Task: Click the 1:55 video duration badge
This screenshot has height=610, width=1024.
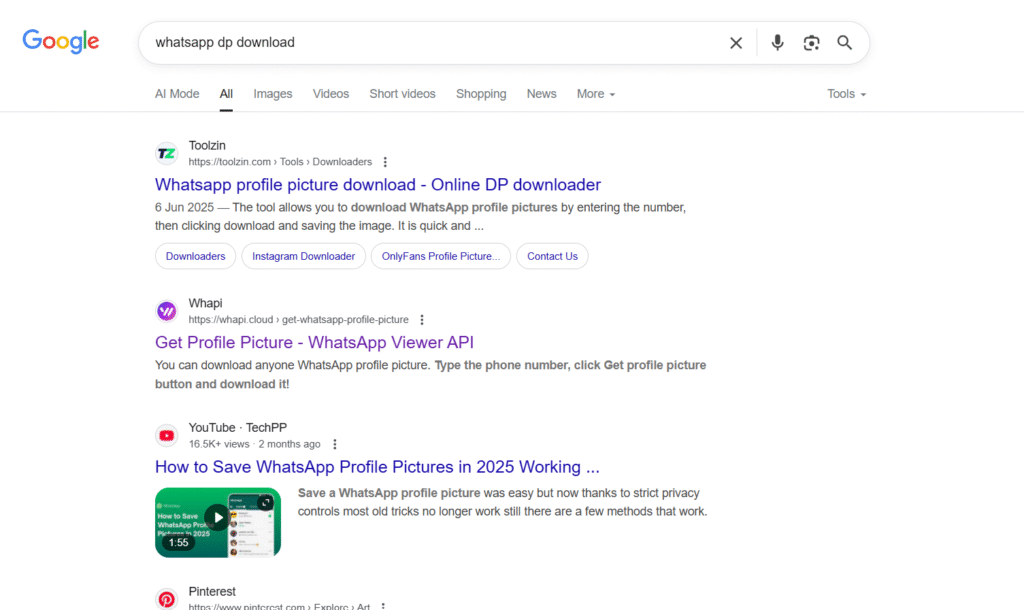Action: (178, 543)
